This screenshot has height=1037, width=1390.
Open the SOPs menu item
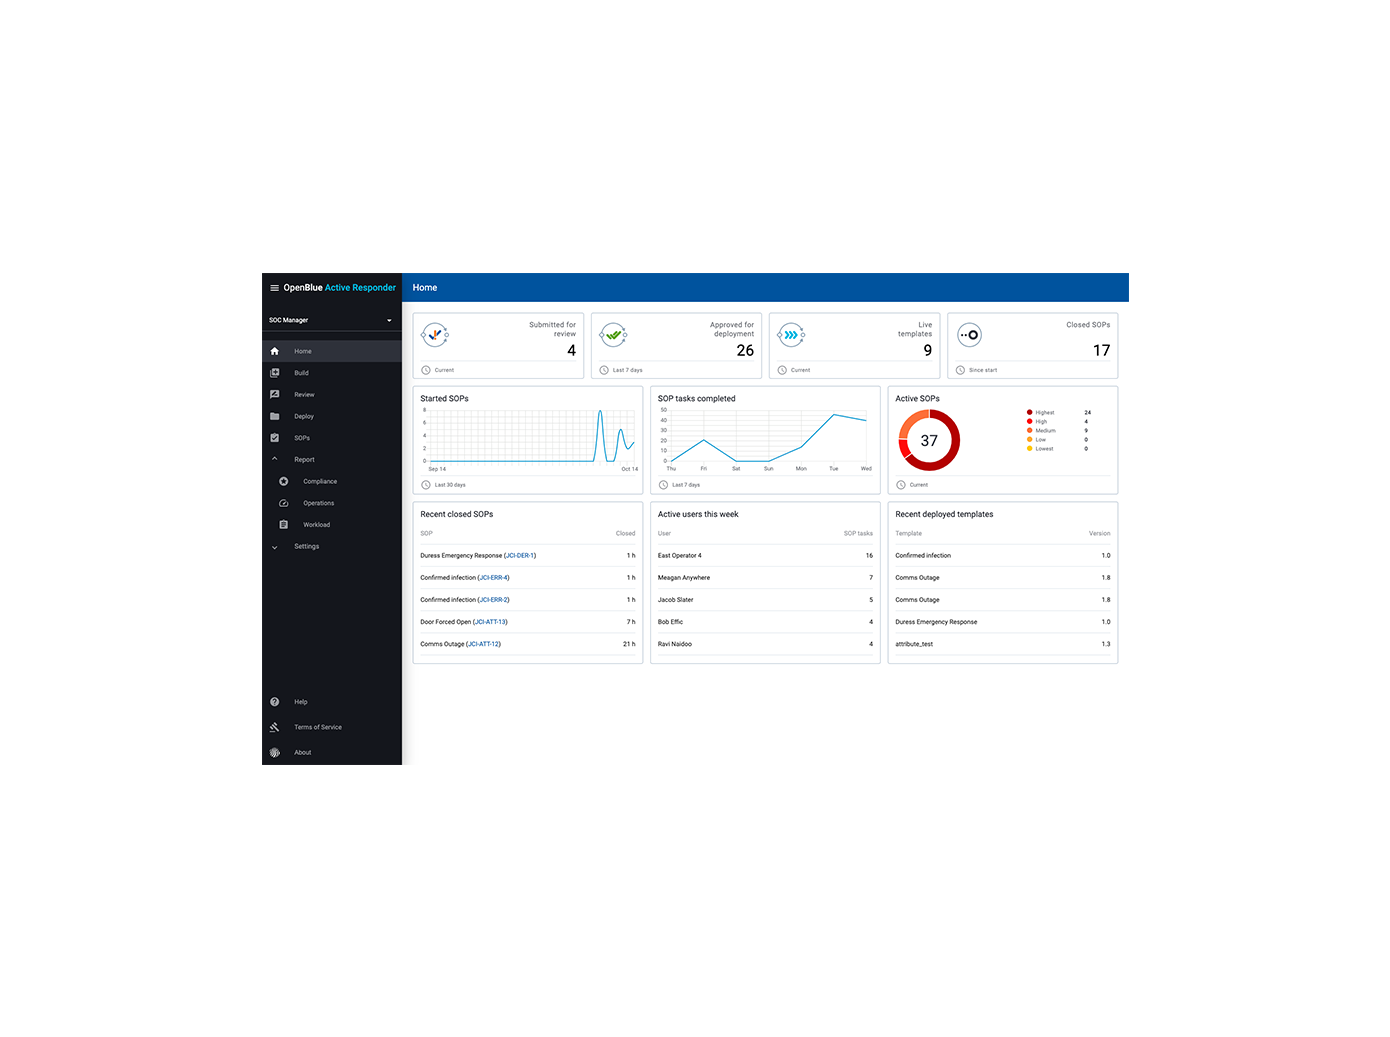click(301, 438)
